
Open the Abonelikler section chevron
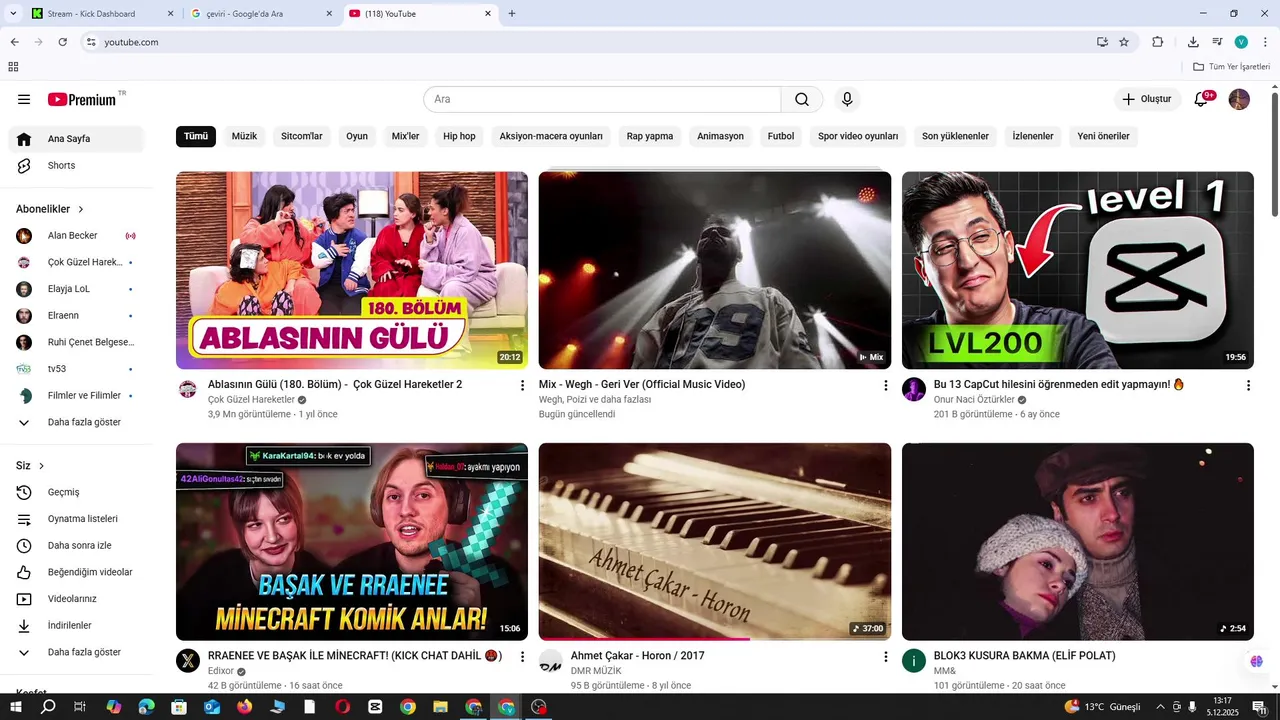81,209
